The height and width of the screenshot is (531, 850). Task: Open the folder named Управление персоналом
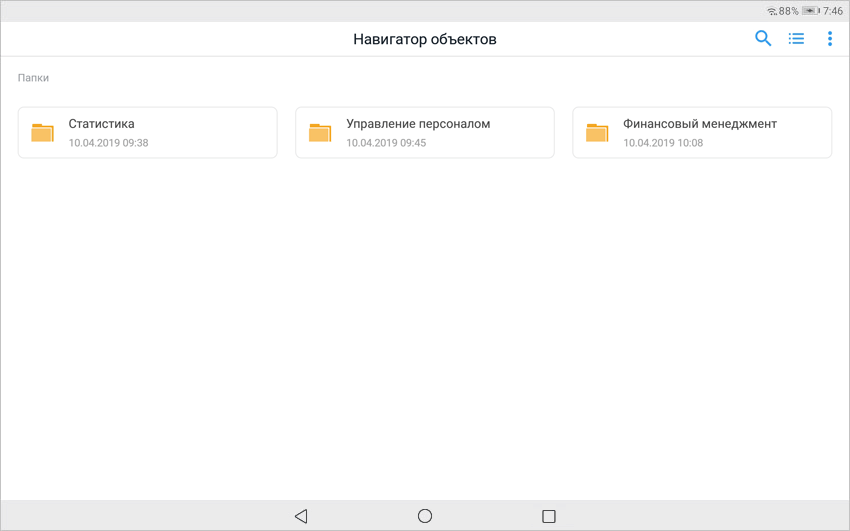coord(418,124)
